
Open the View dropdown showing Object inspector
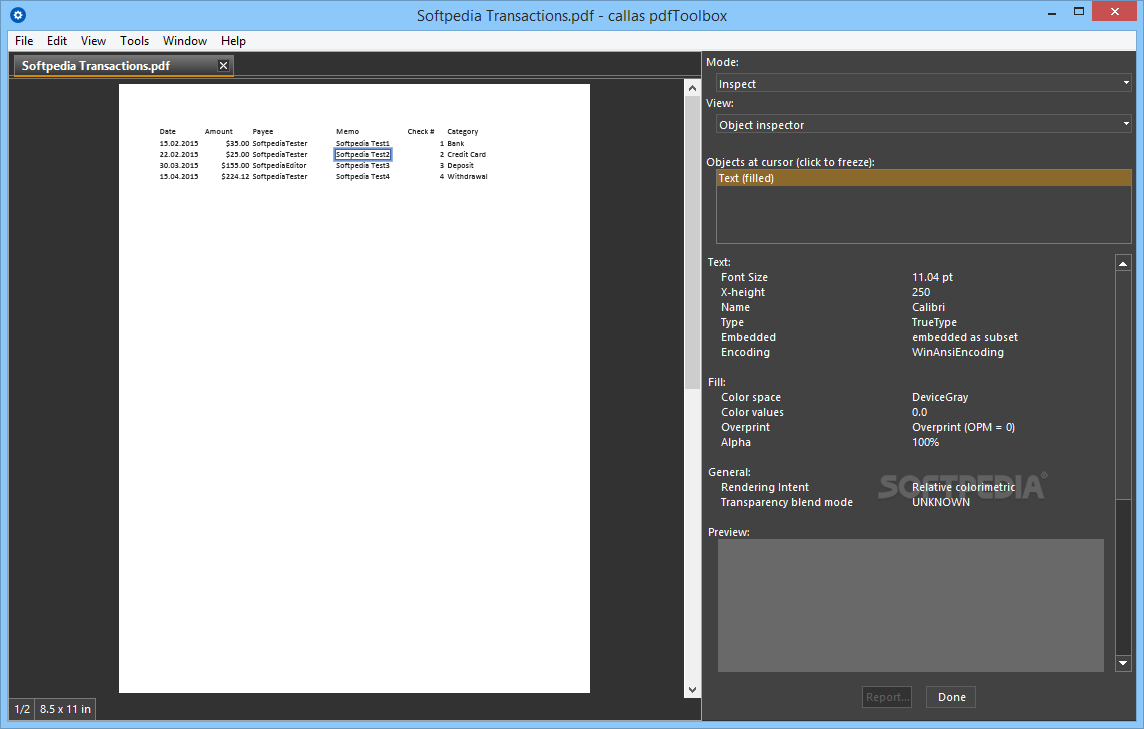click(x=924, y=124)
